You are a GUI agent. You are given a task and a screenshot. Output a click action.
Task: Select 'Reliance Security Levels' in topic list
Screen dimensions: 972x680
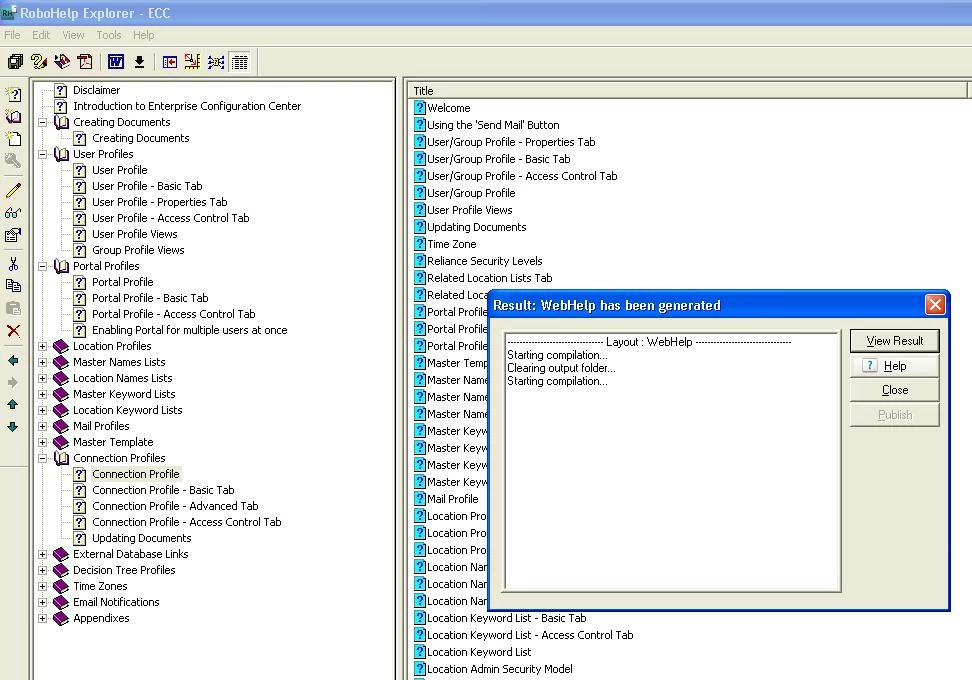[485, 262]
